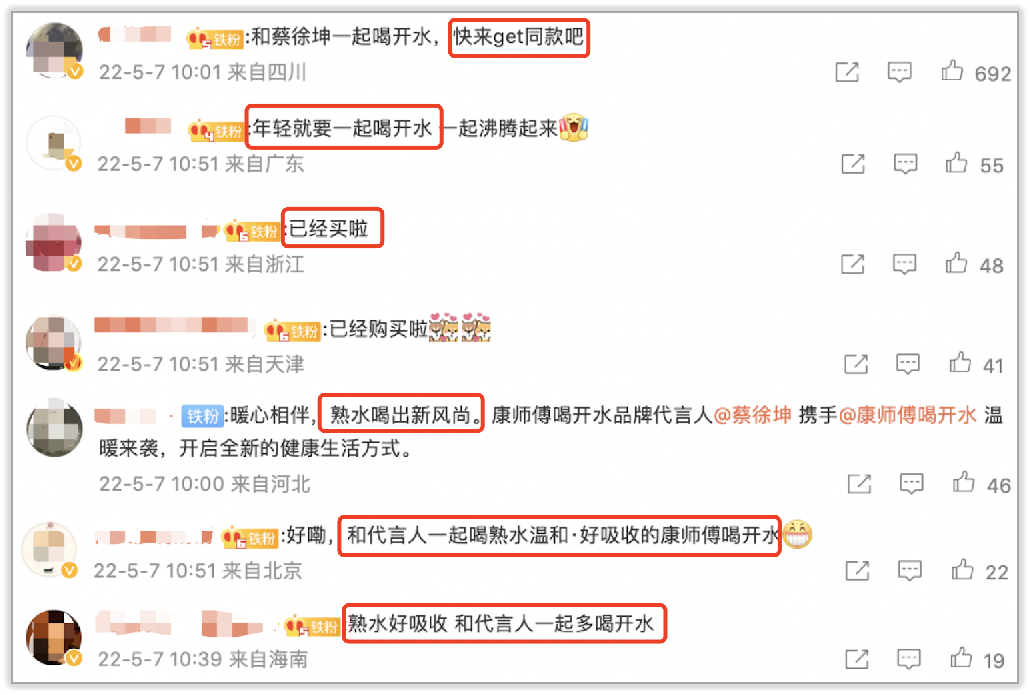Reply to the comment from 天津

point(908,364)
